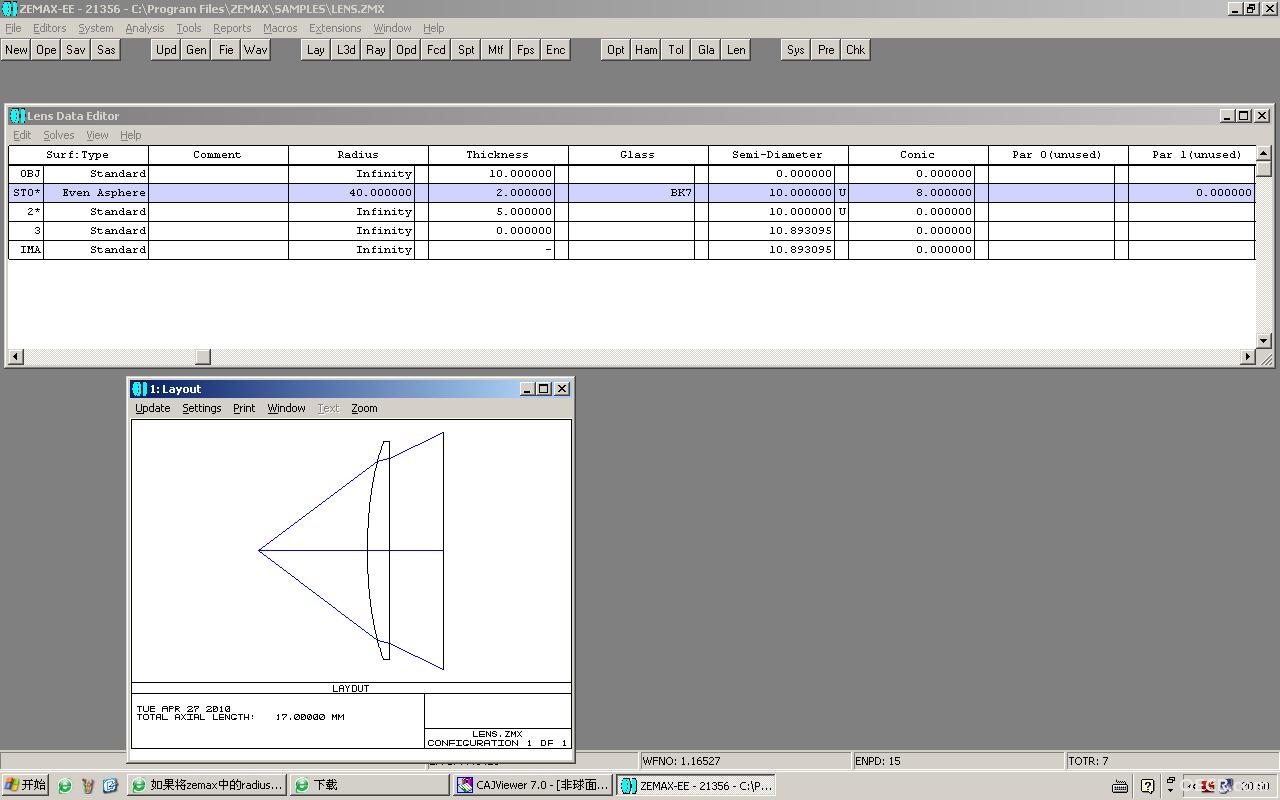The height and width of the screenshot is (800, 1280).
Task: Click the ZEMAX-EE taskbar button
Action: 696,785
